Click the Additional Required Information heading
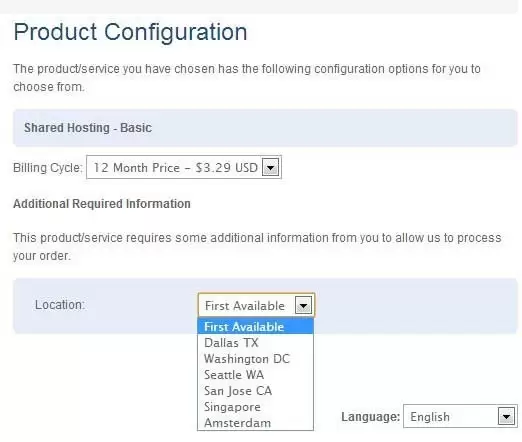 (102, 204)
